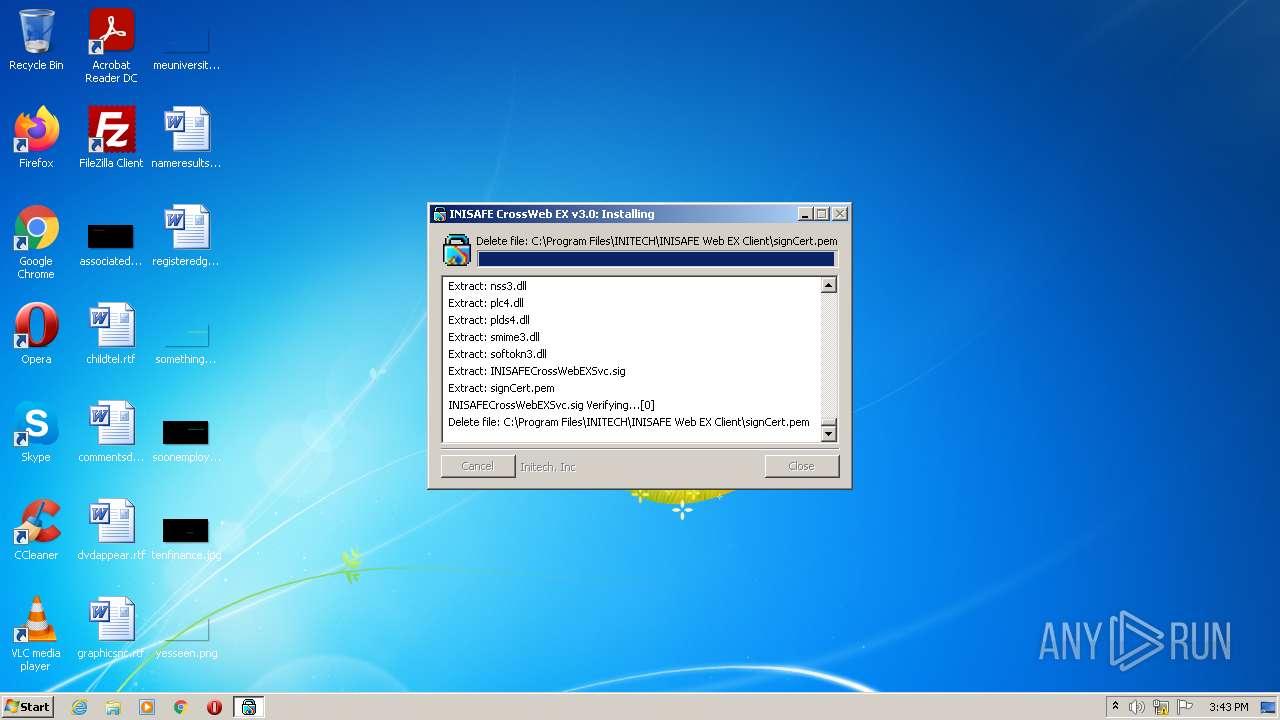Click the INISAFE installer icon in dialog
This screenshot has height=720, width=1280.
click(457, 251)
